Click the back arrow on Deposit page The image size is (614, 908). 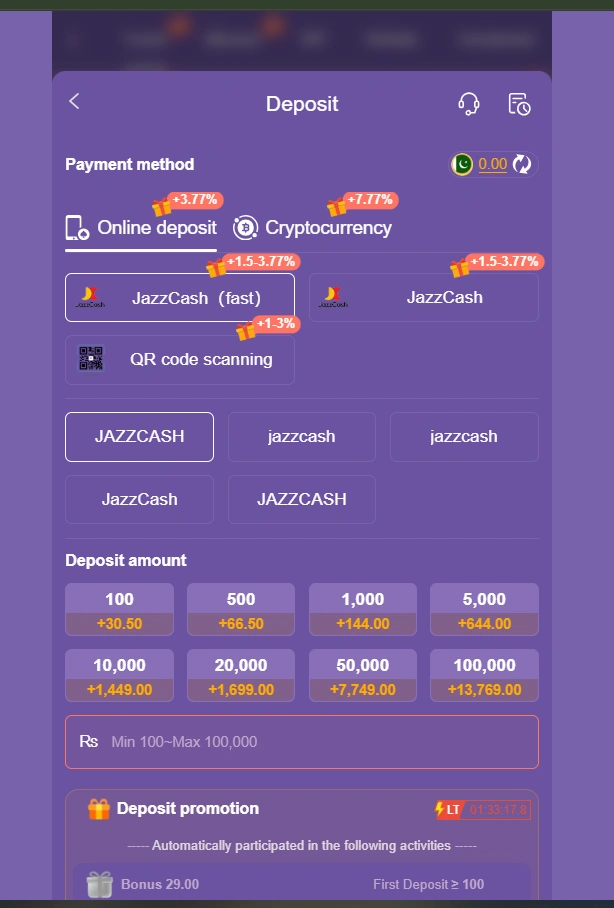(x=73, y=101)
